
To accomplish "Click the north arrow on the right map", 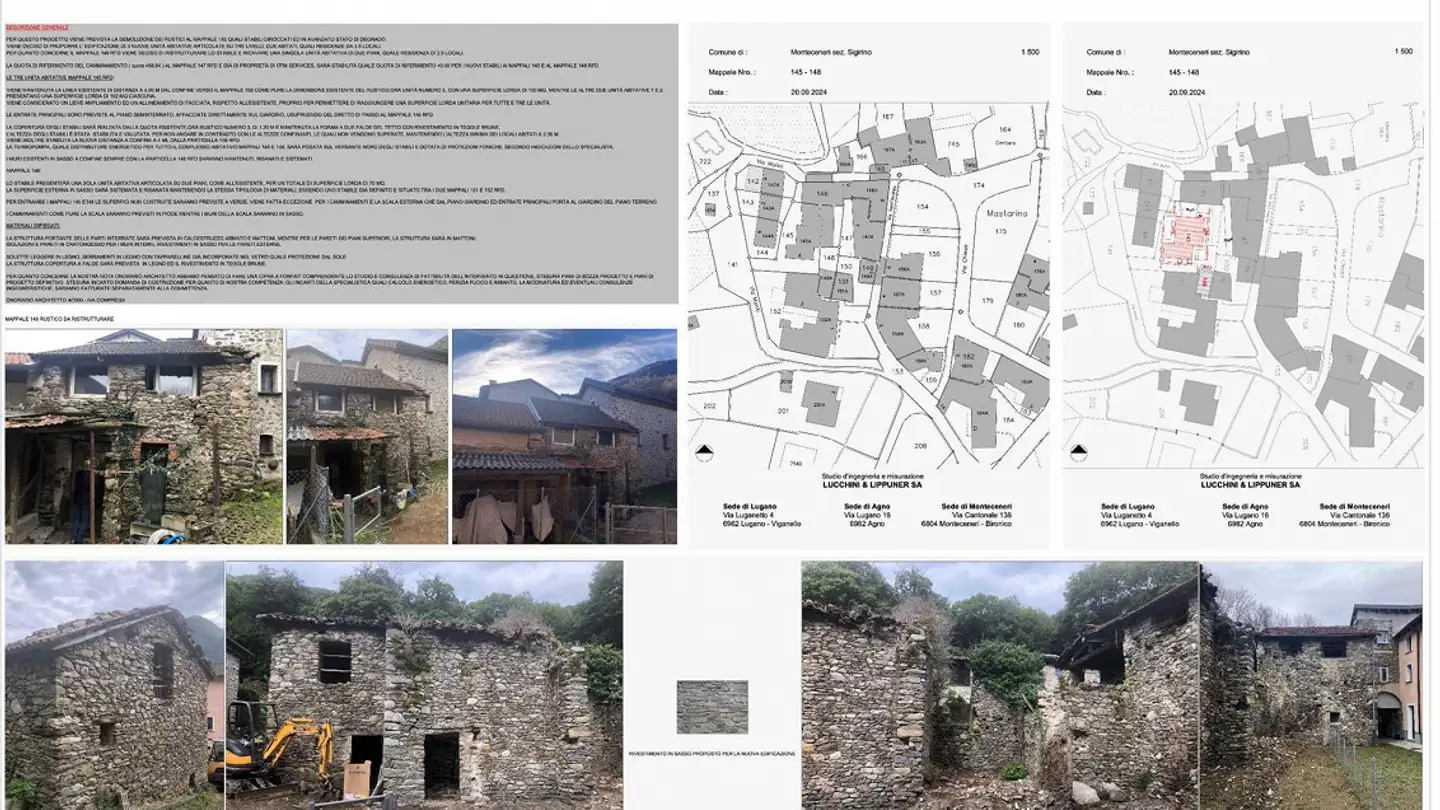I will (x=1078, y=453).
